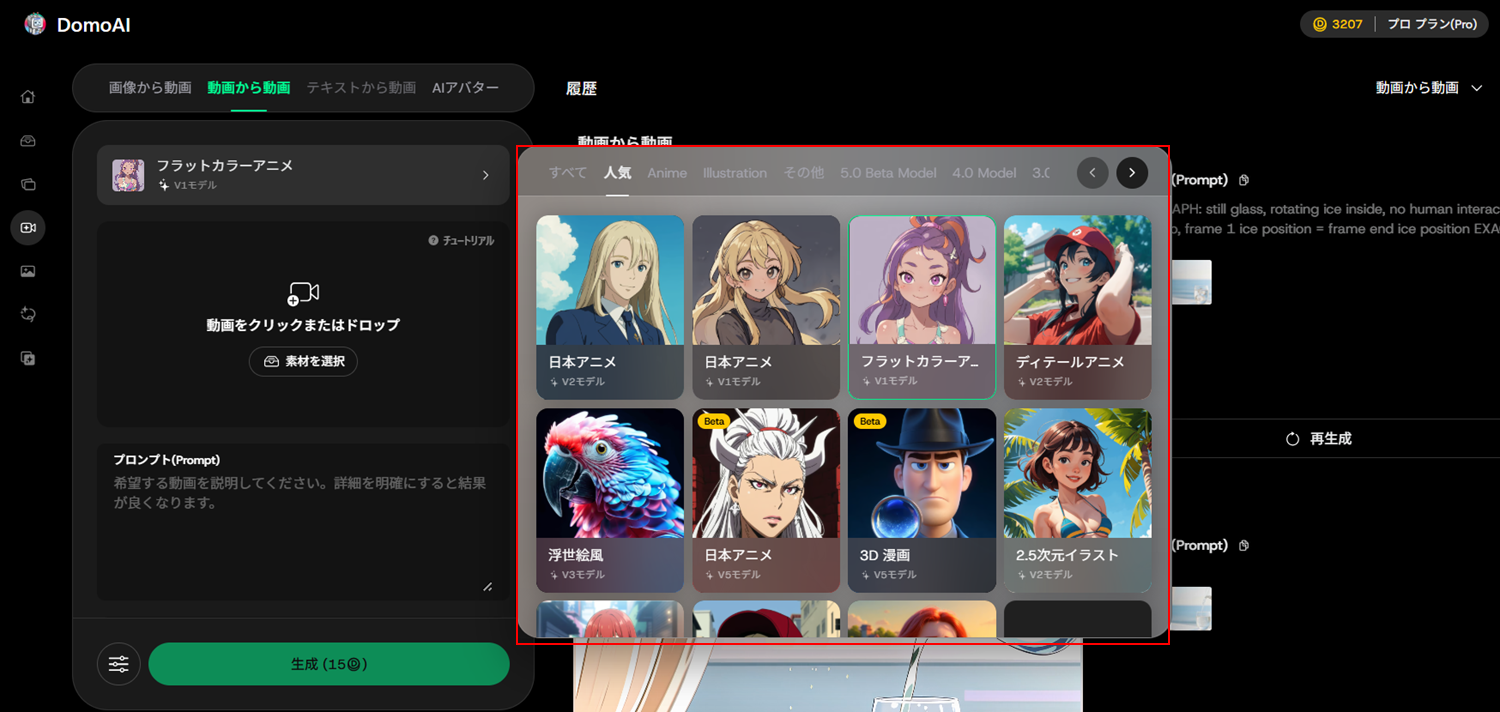Open the Anime styles tab
The height and width of the screenshot is (712, 1500).
pyautogui.click(x=667, y=173)
